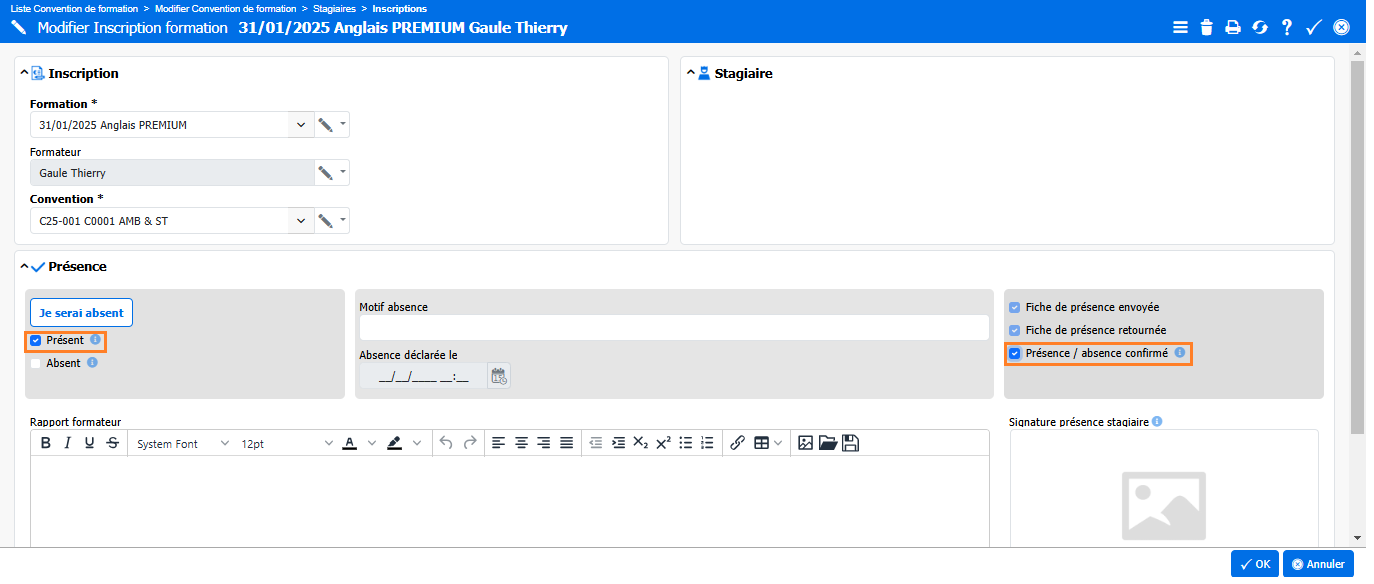Insert a link in the rapport editor
This screenshot has width=1374, height=584.
[737, 443]
